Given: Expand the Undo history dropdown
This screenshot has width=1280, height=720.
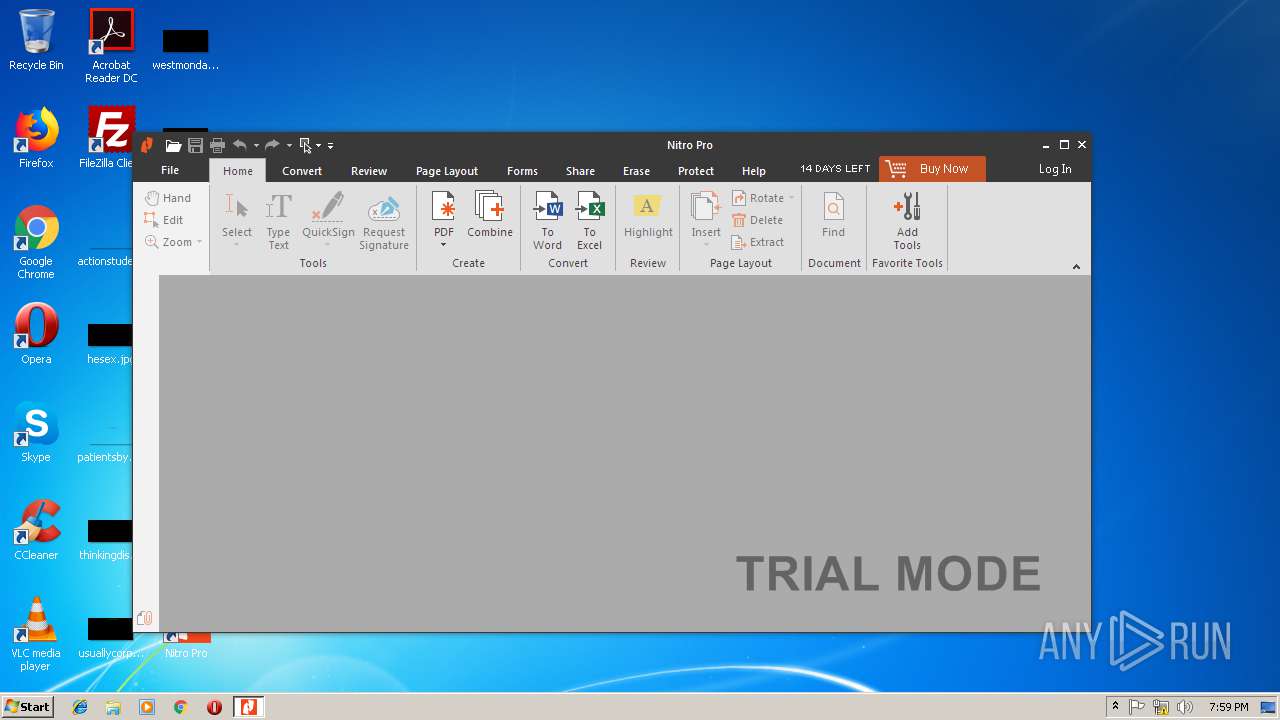Looking at the screenshot, I should click(x=256, y=146).
